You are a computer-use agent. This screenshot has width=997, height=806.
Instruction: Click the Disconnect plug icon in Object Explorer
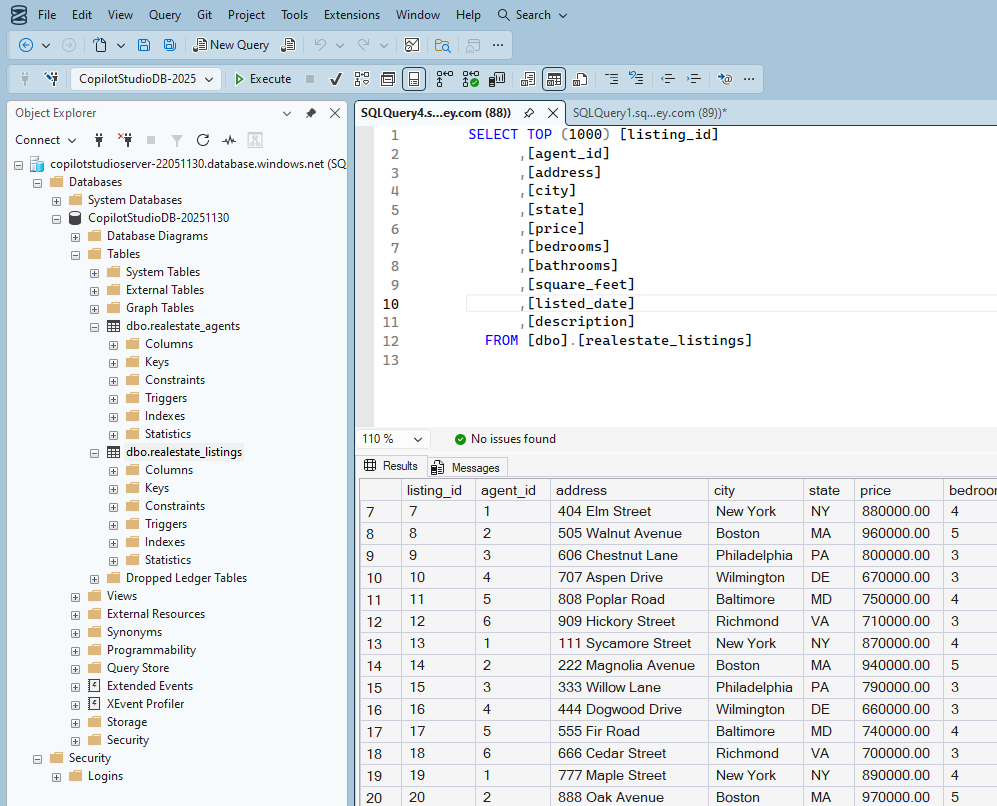pyautogui.click(x=125, y=140)
